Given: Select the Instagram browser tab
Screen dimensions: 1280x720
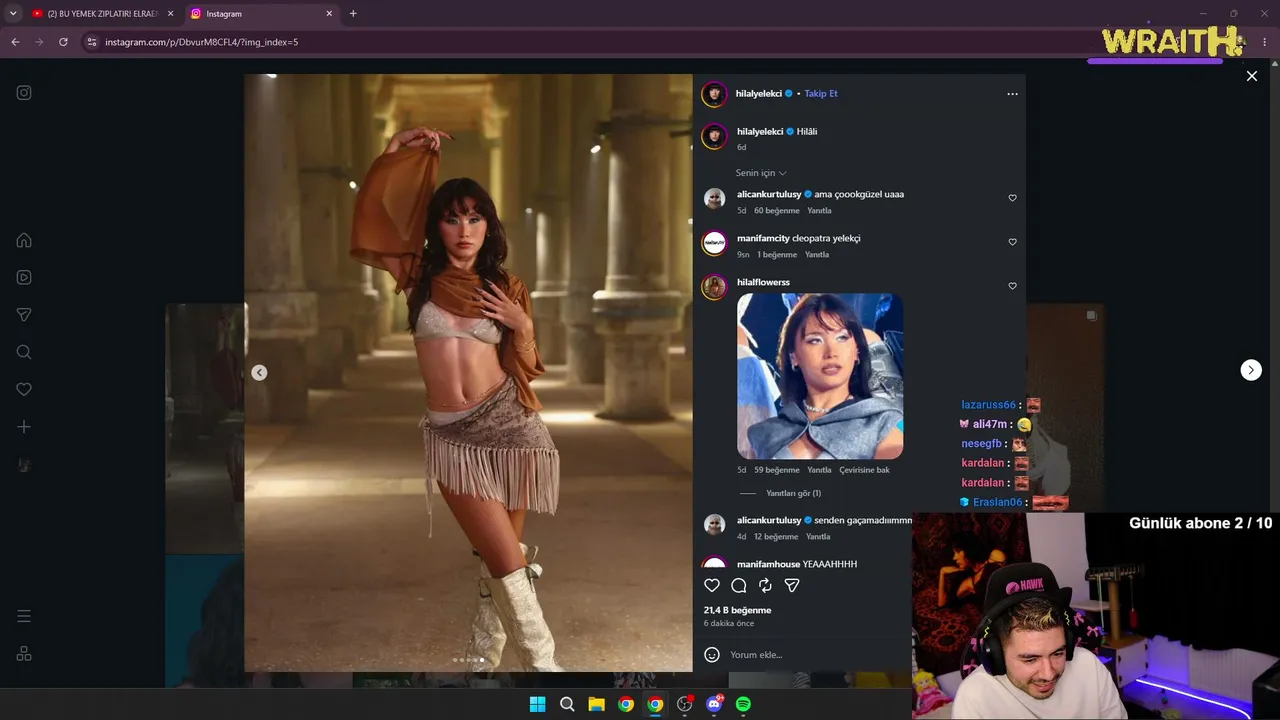Looking at the screenshot, I should click(x=262, y=14).
